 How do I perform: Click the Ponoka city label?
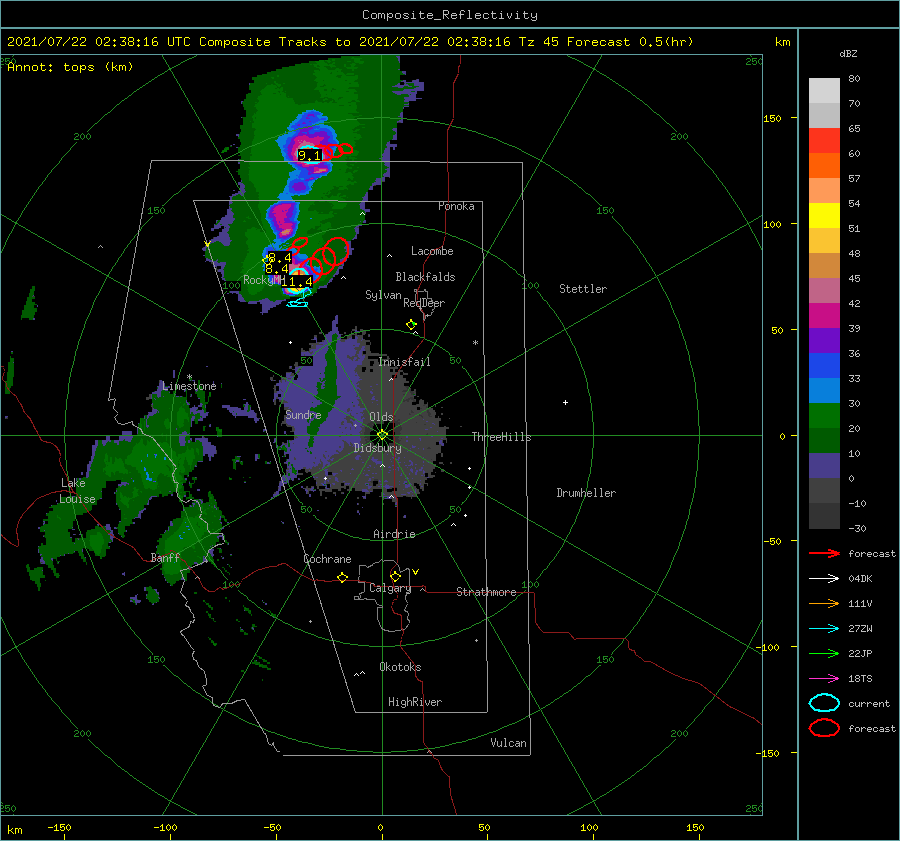tap(456, 206)
